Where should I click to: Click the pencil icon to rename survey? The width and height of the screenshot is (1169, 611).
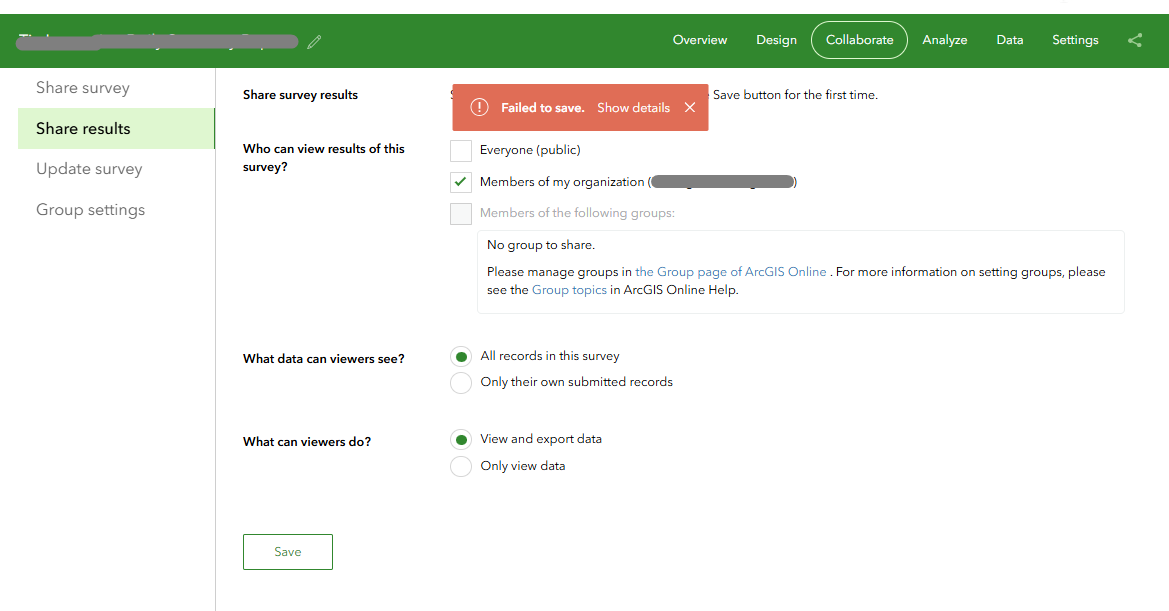(314, 42)
